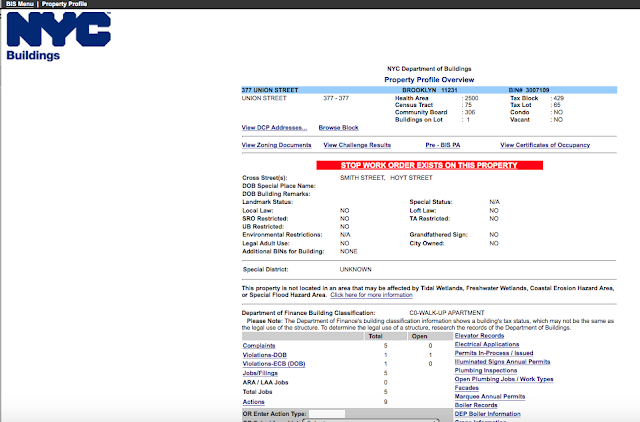Open View Zoning Documents link
The width and height of the screenshot is (640, 422).
(x=276, y=145)
